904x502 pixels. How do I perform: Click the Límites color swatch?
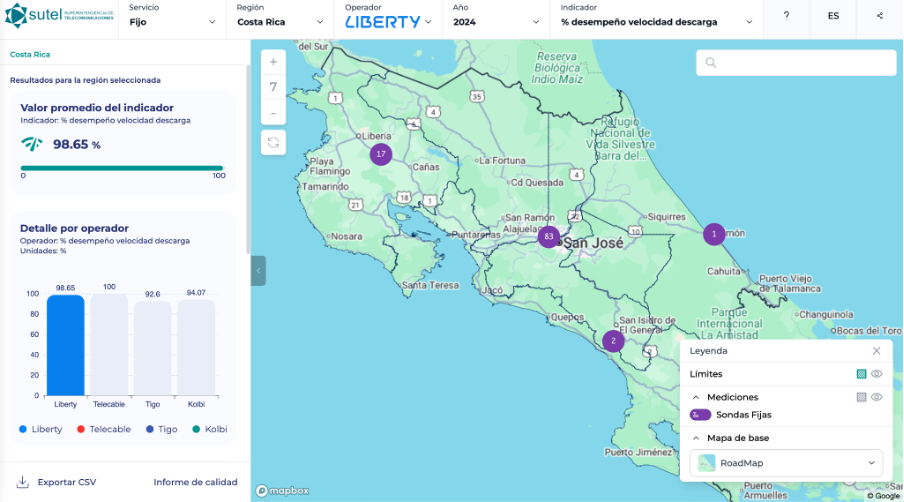click(x=860, y=374)
